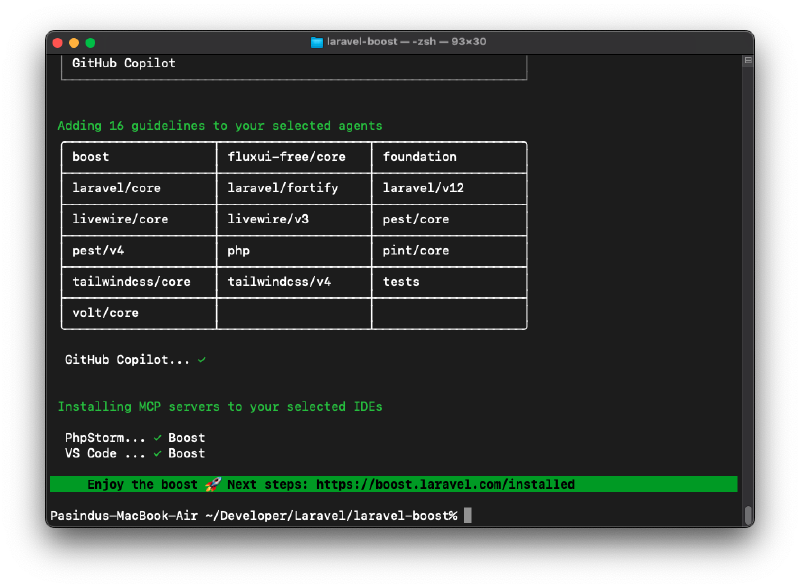Open the boost.laravel.com/installed link
This screenshot has width=800, height=588.
pos(445,484)
